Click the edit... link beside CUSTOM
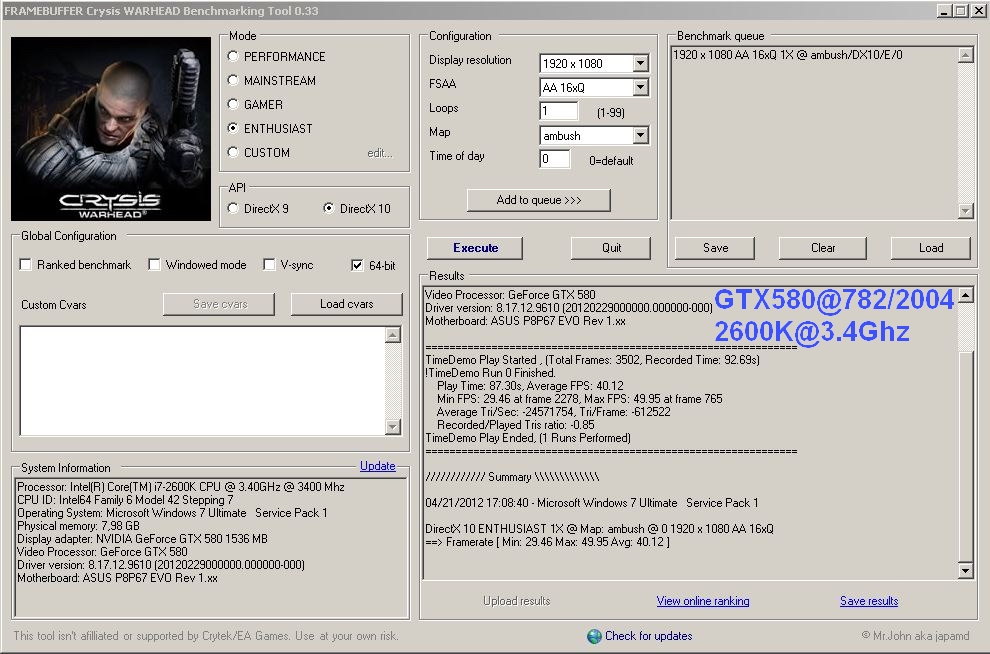The image size is (990, 654). click(x=379, y=153)
